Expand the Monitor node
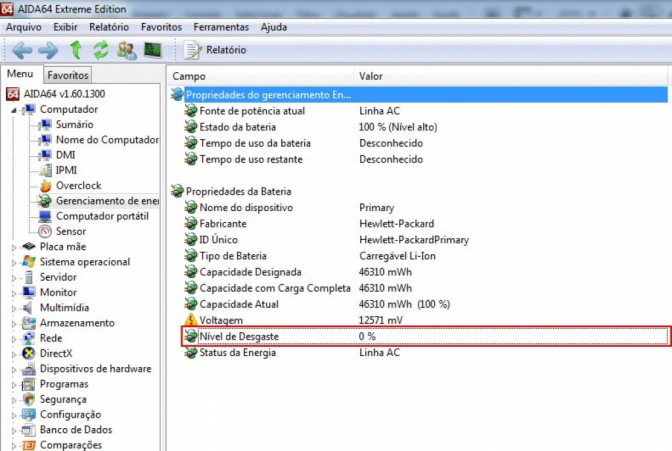 click(x=14, y=293)
